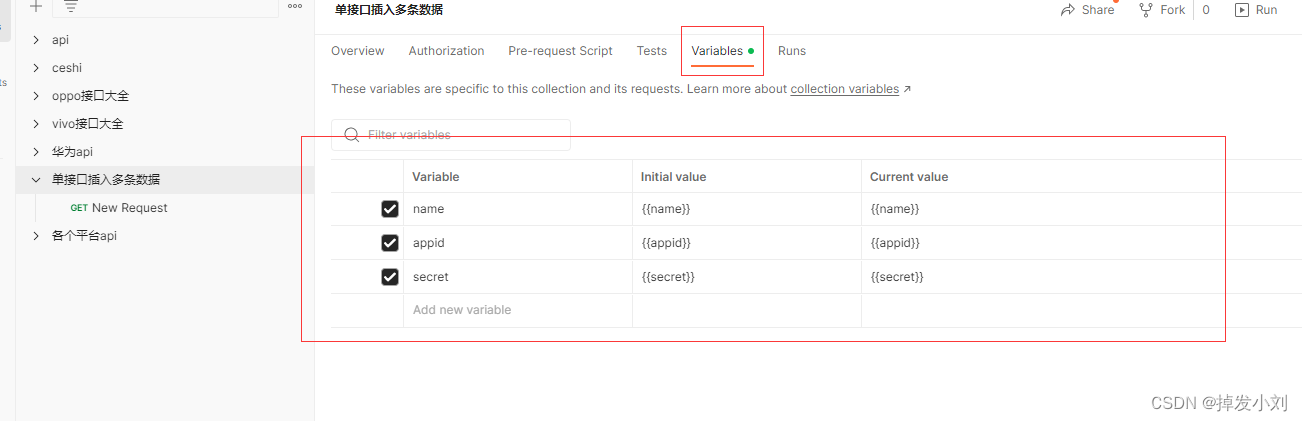Screen dimensions: 1302x421
Task: Click the magnifier icon in Filter variables
Action: coord(351,135)
